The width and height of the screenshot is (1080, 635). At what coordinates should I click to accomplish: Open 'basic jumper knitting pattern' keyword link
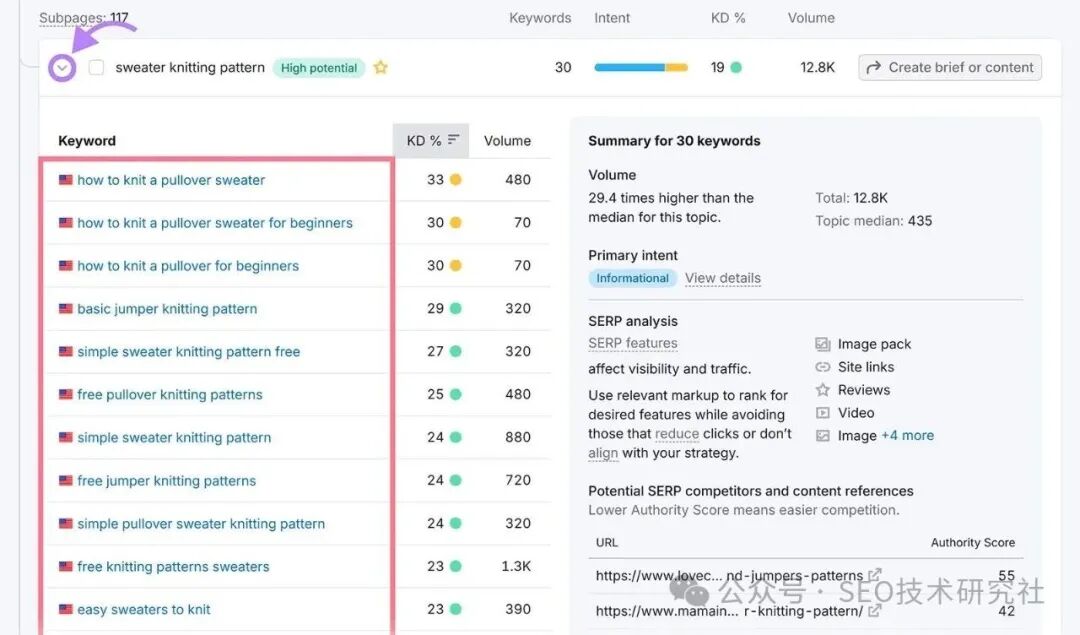pos(167,309)
